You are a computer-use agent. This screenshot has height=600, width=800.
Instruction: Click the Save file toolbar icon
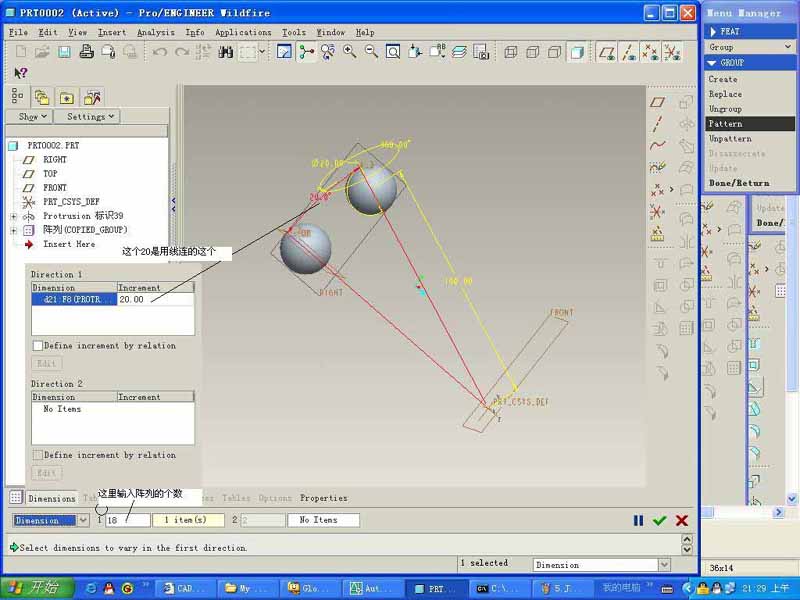tap(64, 52)
